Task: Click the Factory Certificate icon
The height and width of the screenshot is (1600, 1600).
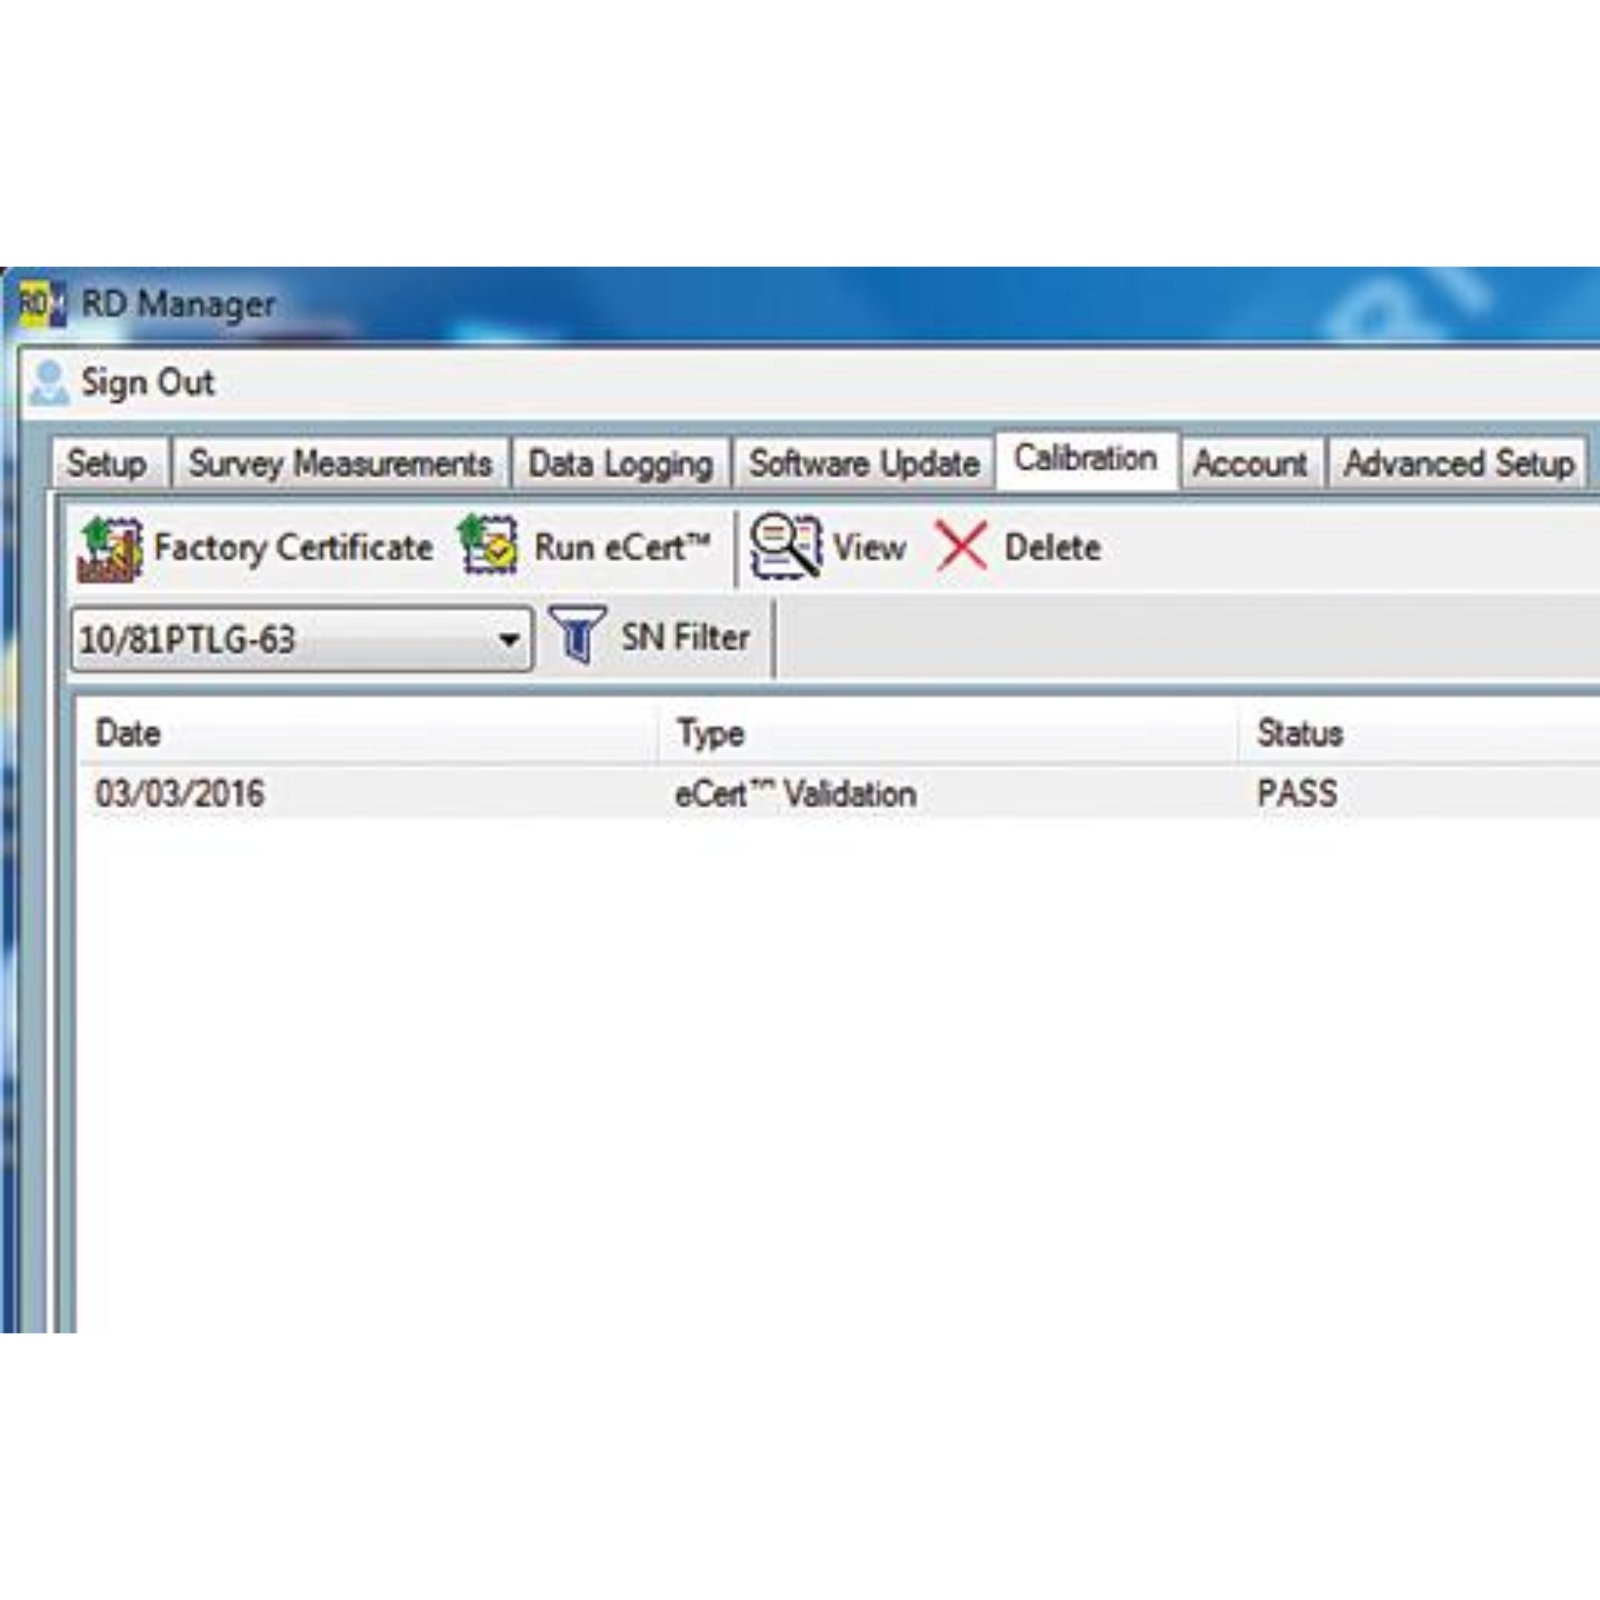Action: click(110, 548)
